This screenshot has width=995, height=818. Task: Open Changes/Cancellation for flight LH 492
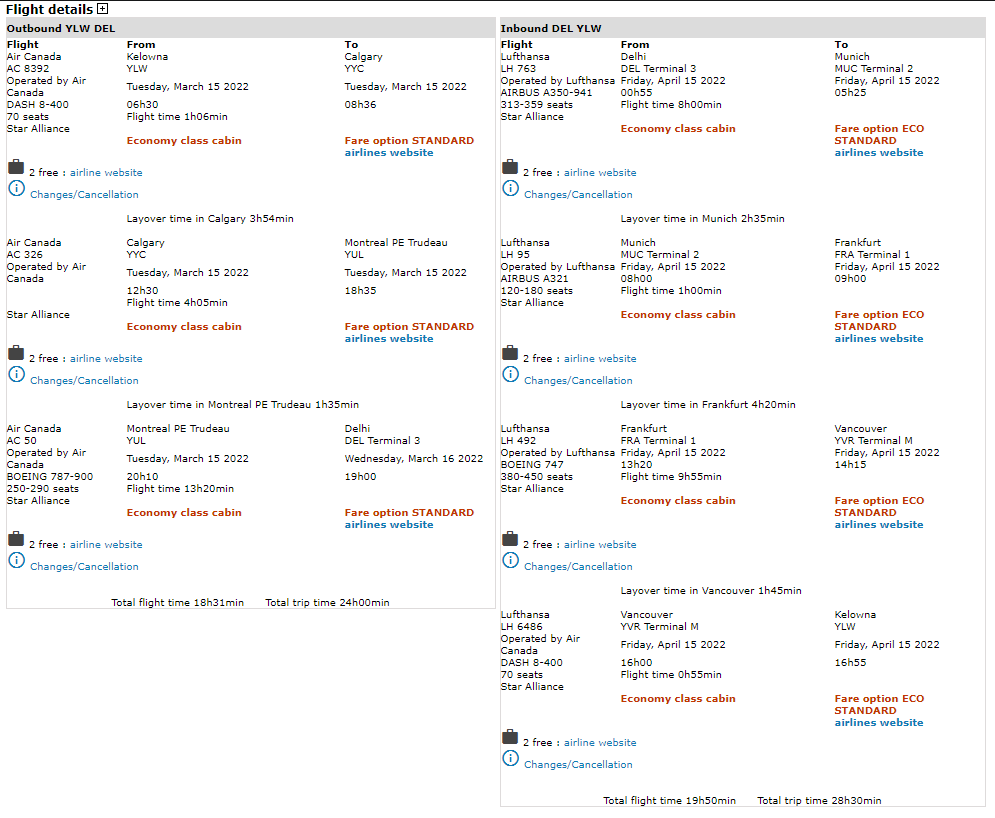(578, 567)
